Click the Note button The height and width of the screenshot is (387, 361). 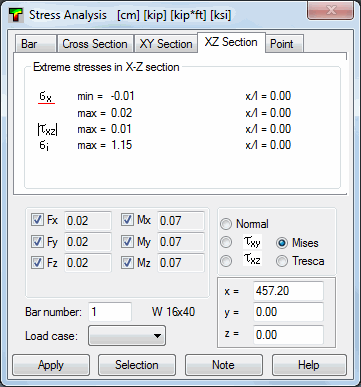coord(224,365)
